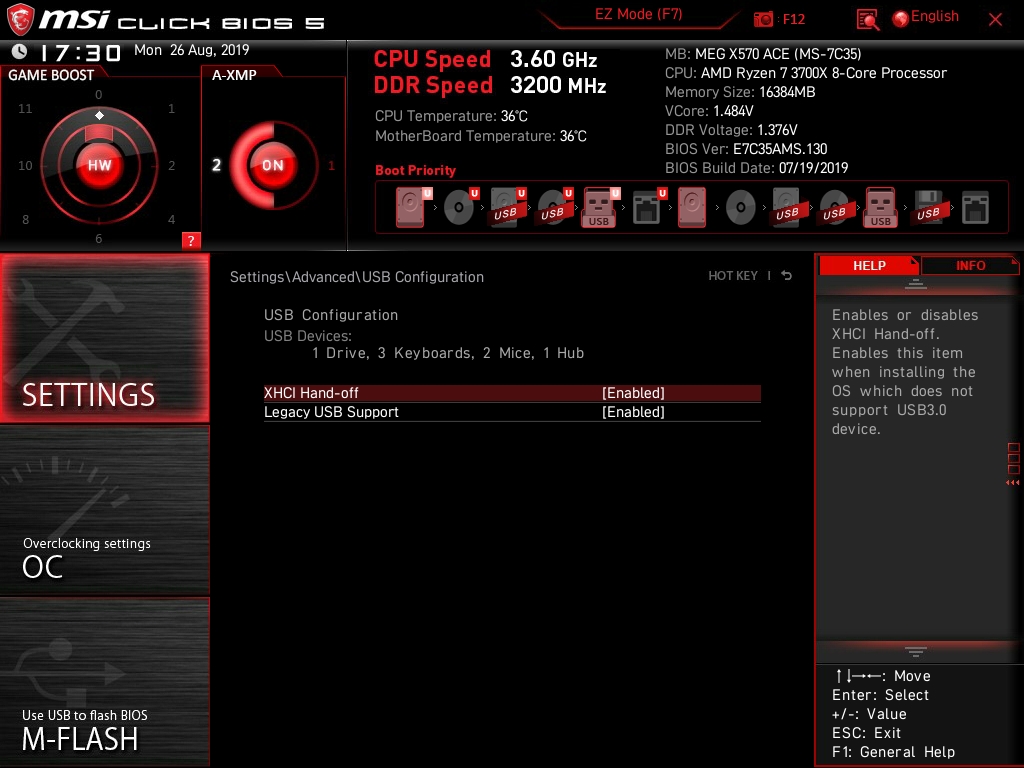Image resolution: width=1024 pixels, height=768 pixels.
Task: Click the triple arrow icon on right edge
Action: pyautogui.click(x=1012, y=483)
